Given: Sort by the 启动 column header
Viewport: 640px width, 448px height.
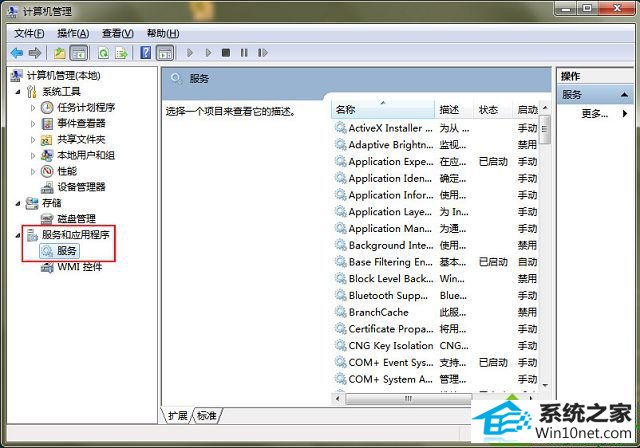Looking at the screenshot, I should click(526, 110).
